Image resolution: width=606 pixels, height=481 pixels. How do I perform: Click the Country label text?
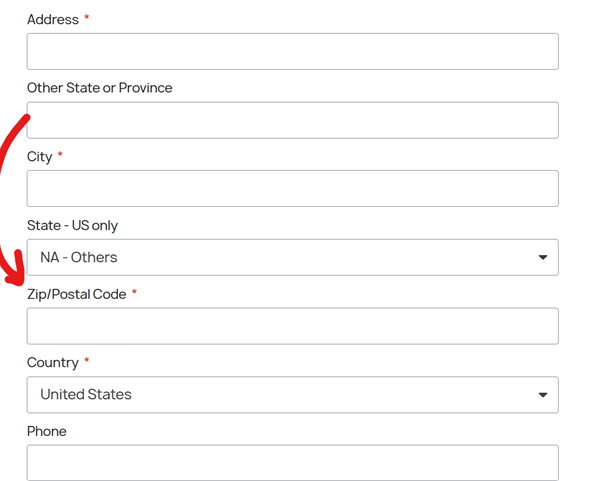point(52,363)
